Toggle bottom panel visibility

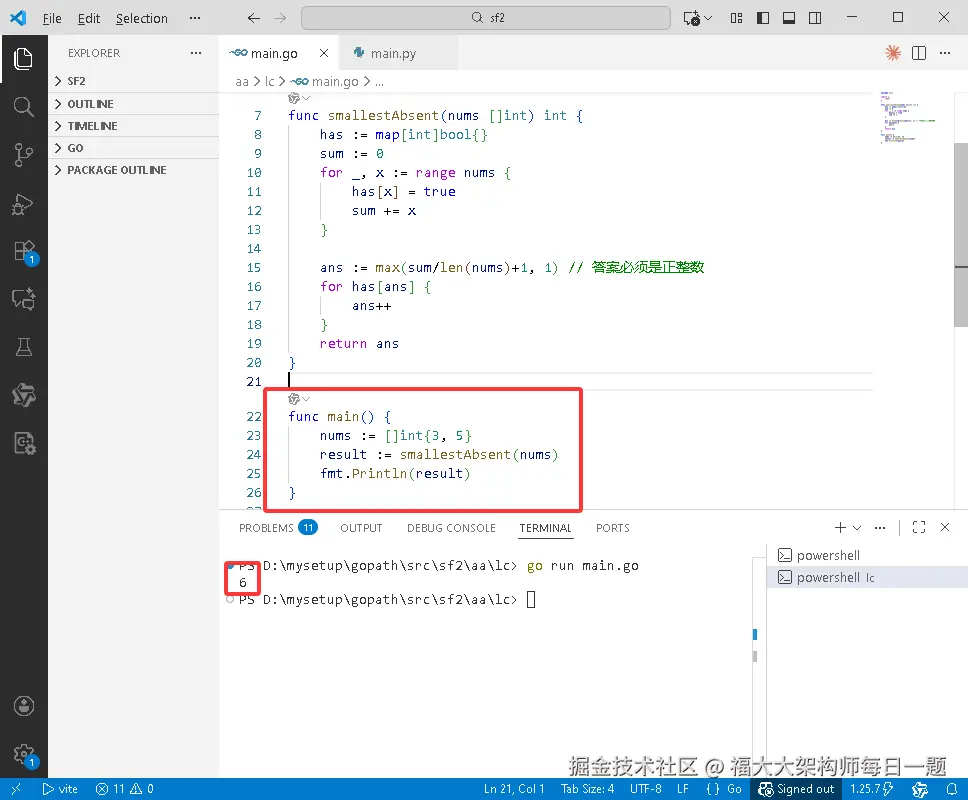point(789,18)
